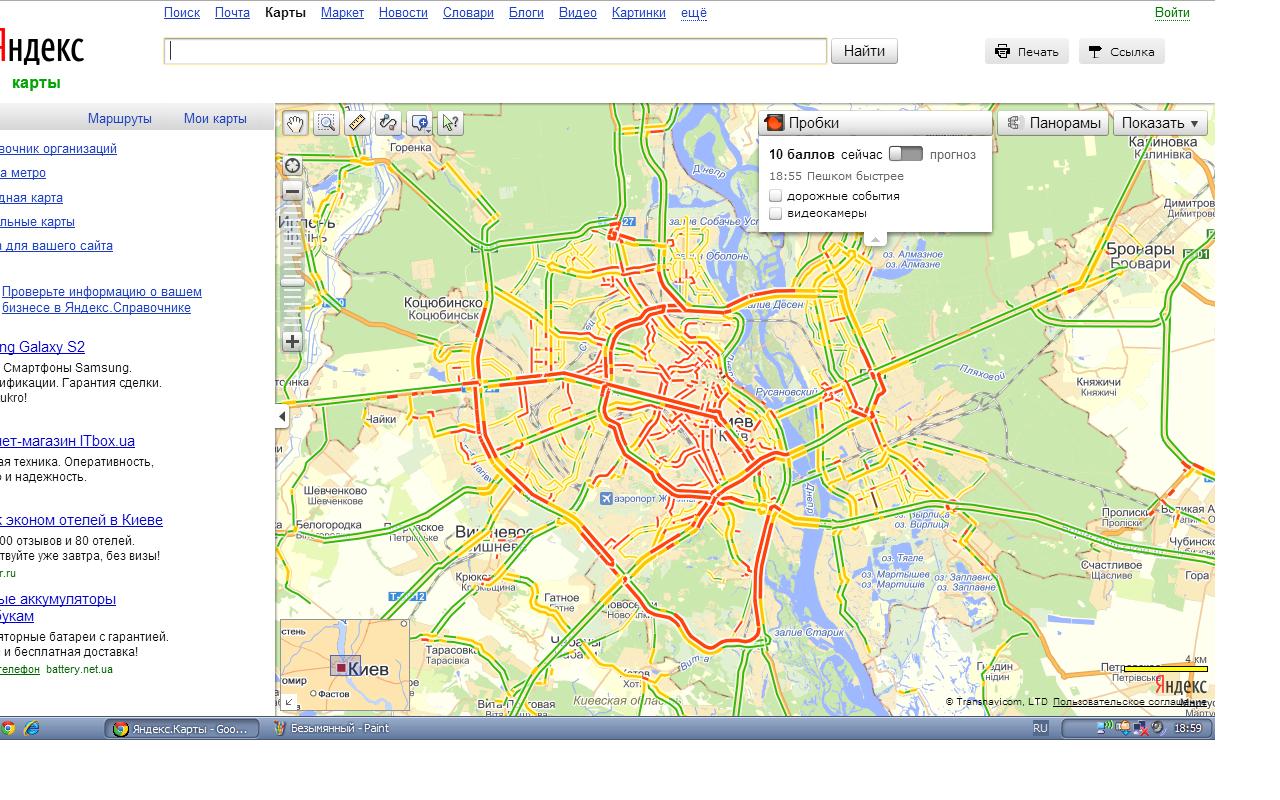This screenshot has height=800, width=1280.
Task: Open the Samsung Galaxy S2 ad link
Action: pos(42,347)
